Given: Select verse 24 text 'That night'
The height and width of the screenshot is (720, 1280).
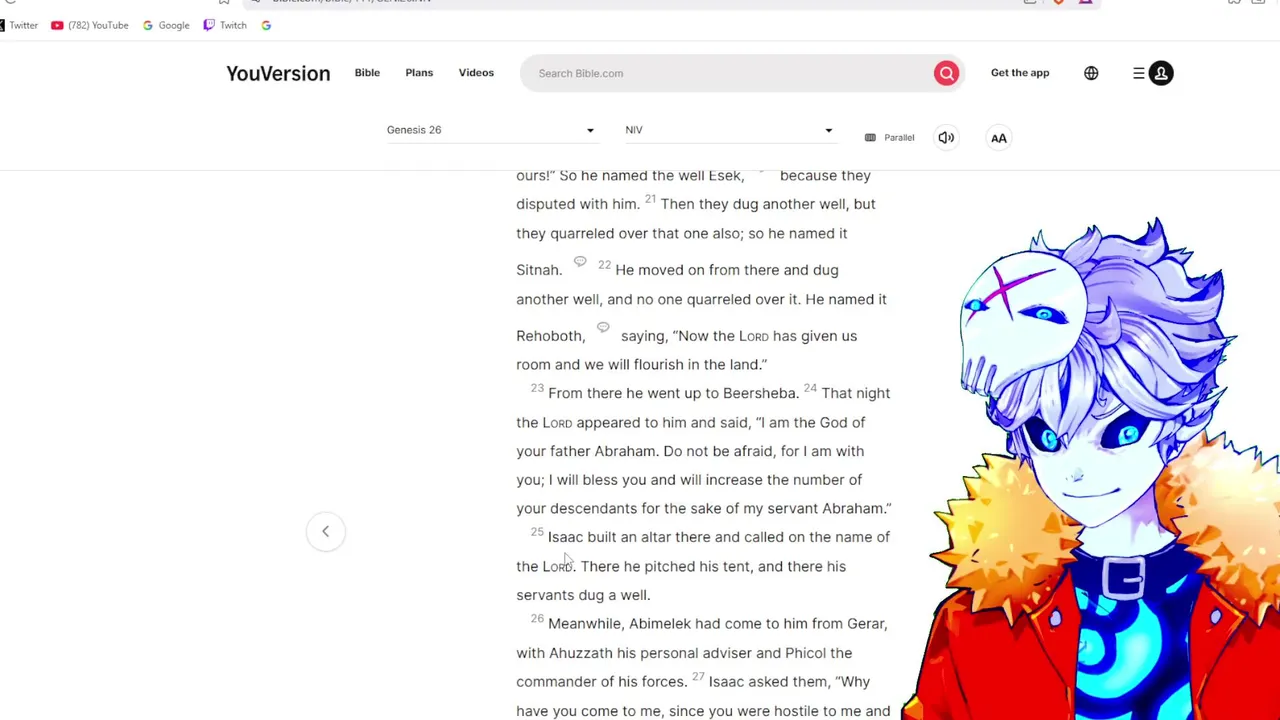Looking at the screenshot, I should coord(855,393).
